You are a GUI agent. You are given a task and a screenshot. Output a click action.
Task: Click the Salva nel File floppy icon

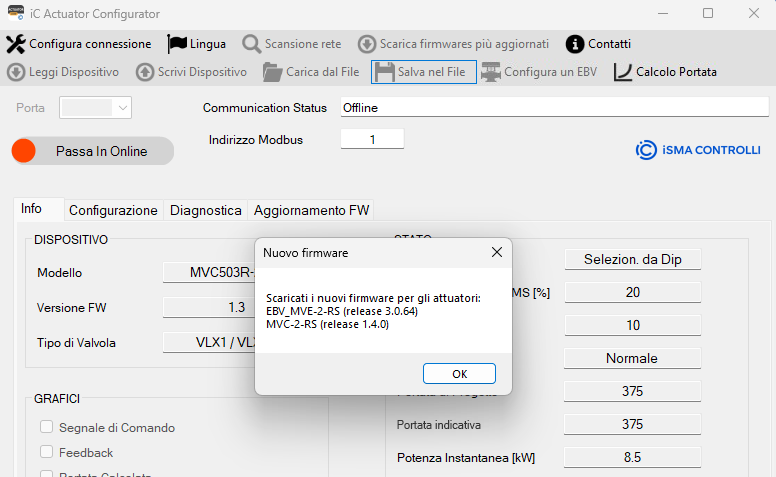tap(385, 72)
